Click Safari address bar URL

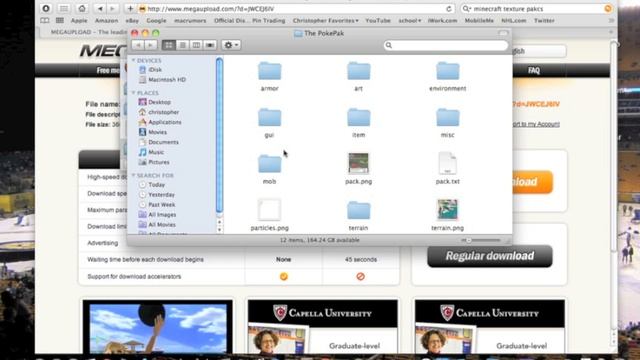[x=296, y=9]
